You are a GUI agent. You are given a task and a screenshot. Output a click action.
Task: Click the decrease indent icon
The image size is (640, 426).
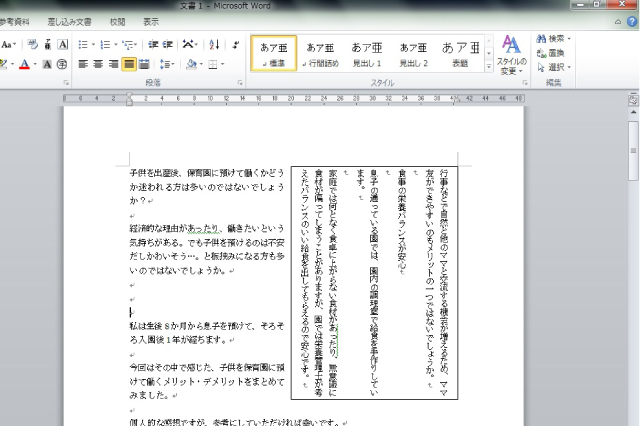pos(153,44)
